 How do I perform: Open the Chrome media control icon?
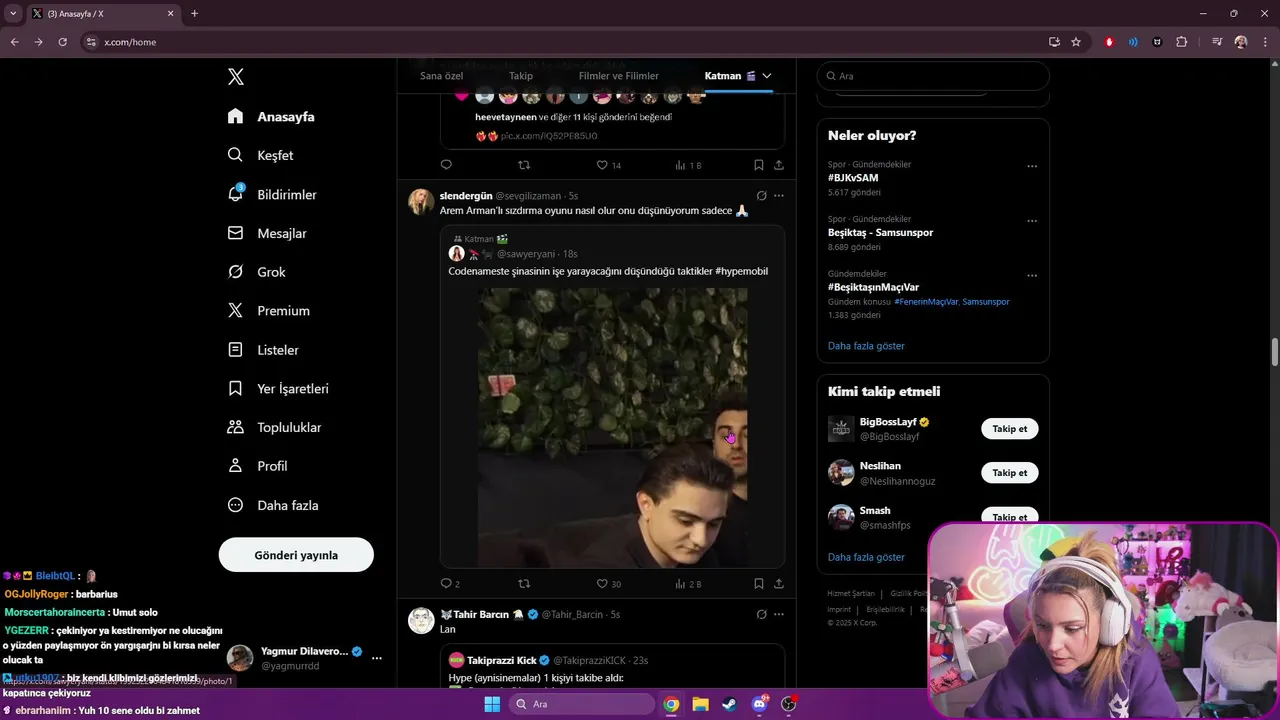pos(1217,42)
